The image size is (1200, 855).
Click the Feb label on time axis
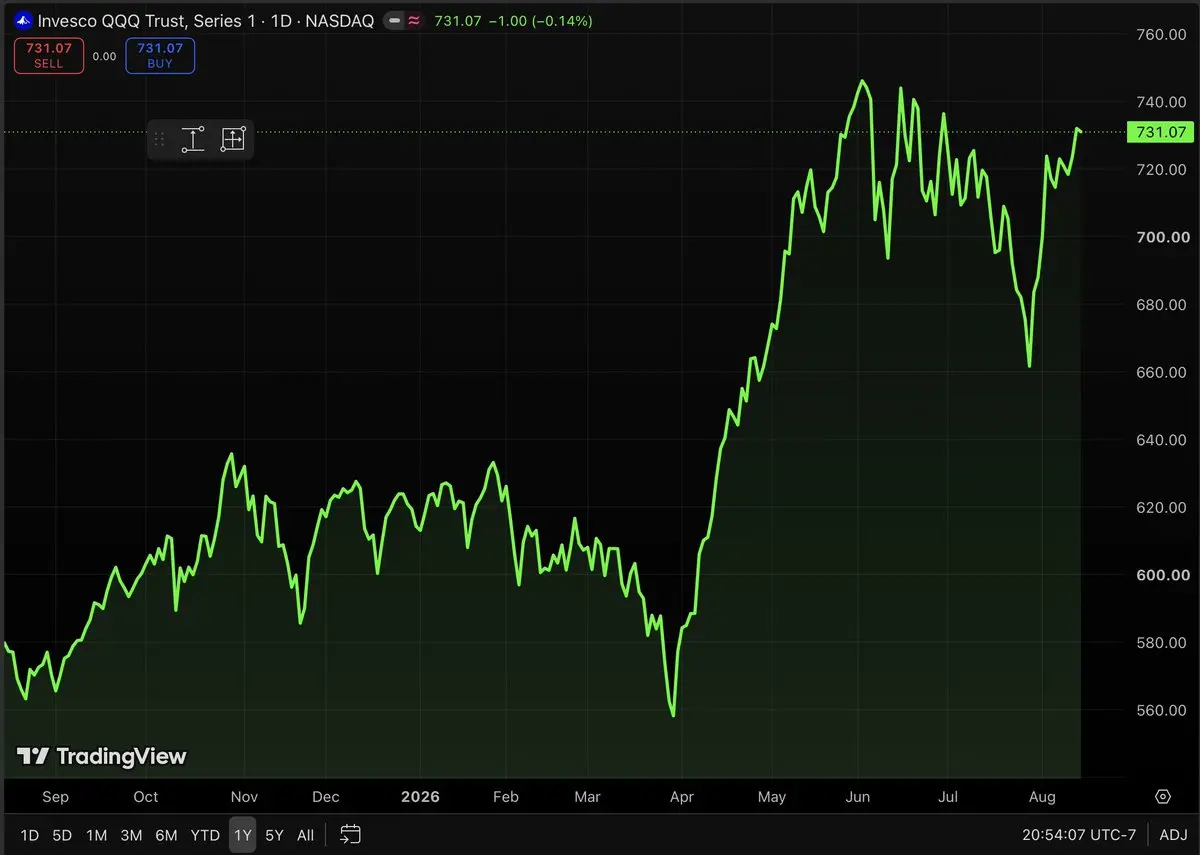tap(506, 797)
